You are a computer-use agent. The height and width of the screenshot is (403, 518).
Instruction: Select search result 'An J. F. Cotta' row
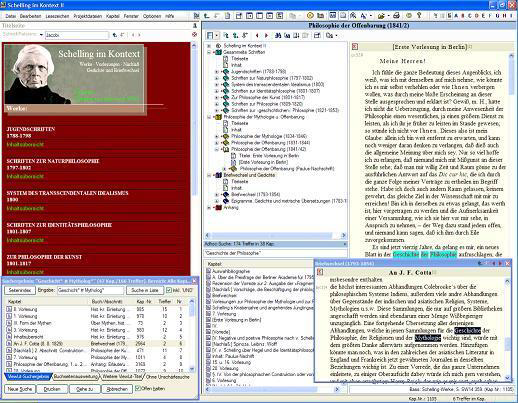[x=95, y=344]
